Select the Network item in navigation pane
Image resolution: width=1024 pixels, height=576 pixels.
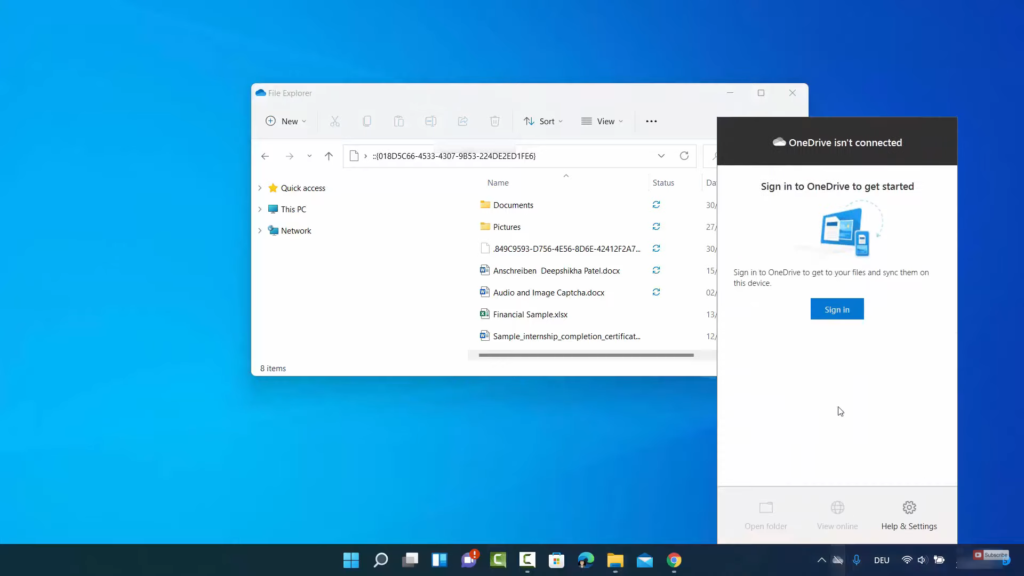click(x=295, y=231)
